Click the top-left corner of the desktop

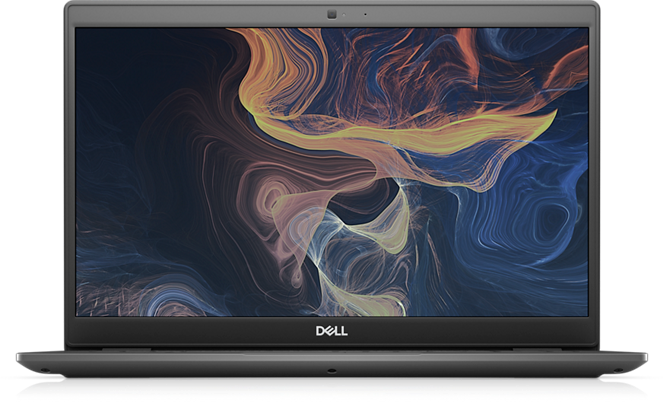click(x=80, y=32)
